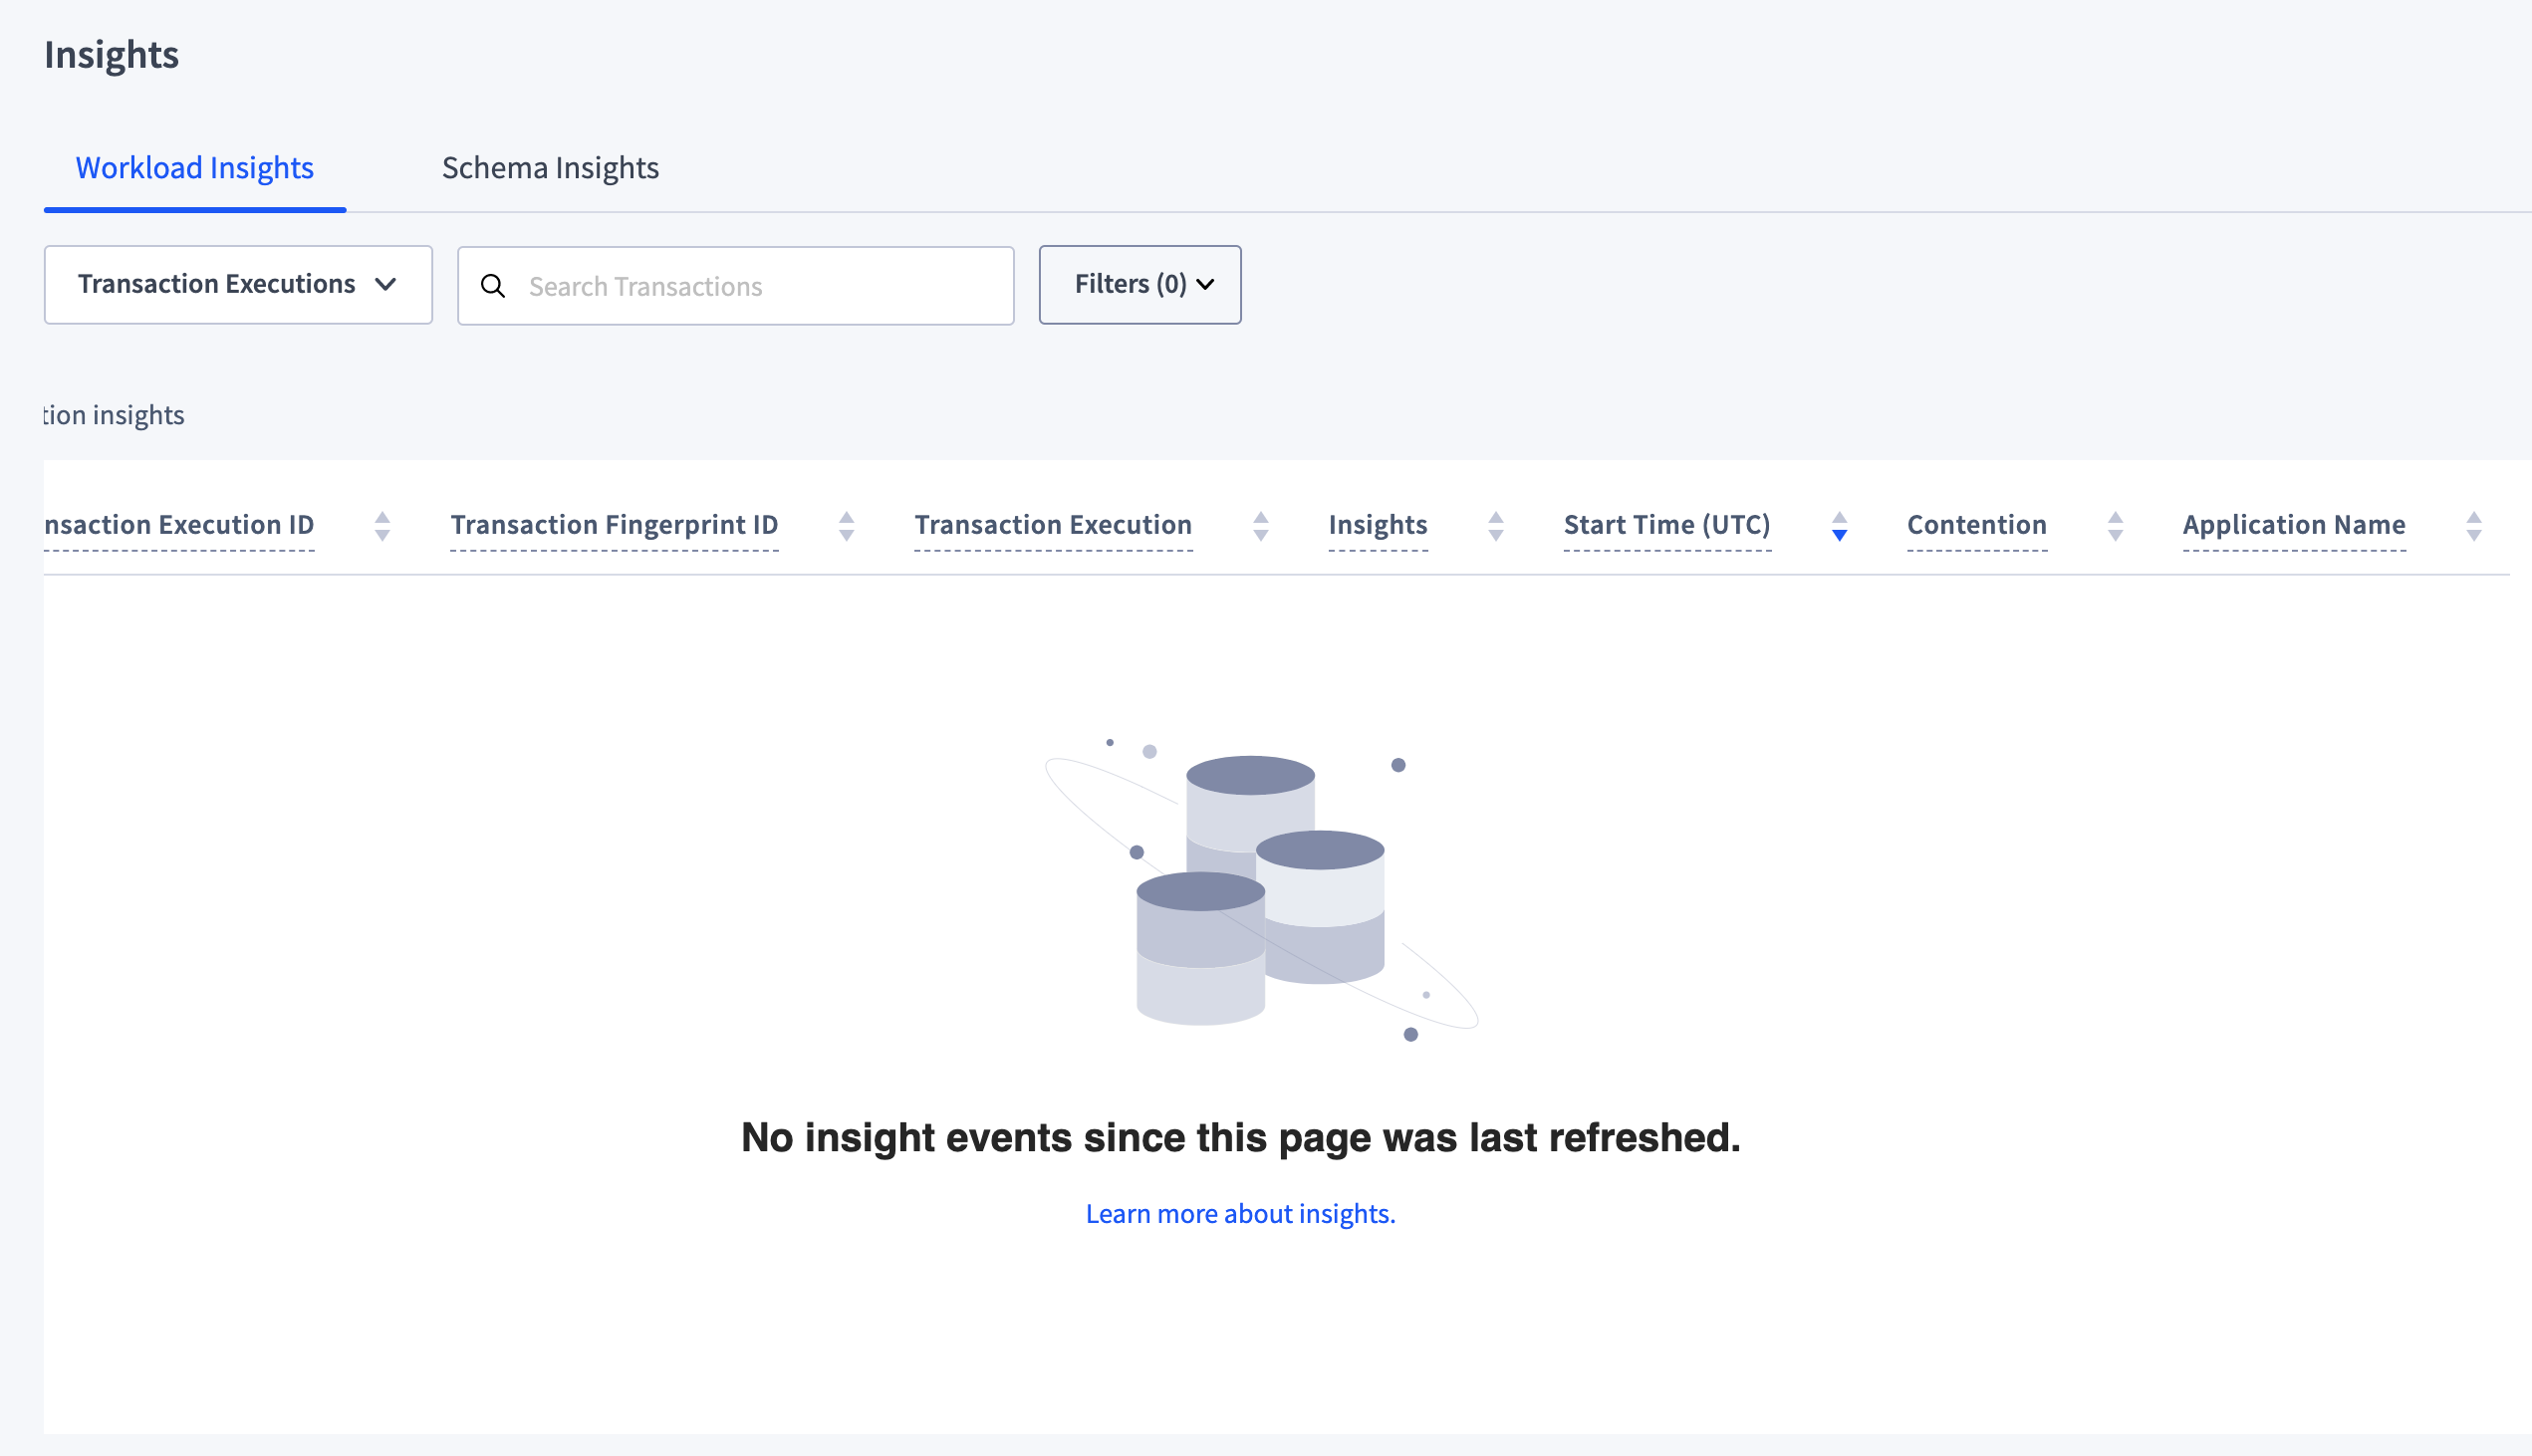The width and height of the screenshot is (2532, 1456).
Task: Click the Filters (0) button
Action: coord(1140,284)
